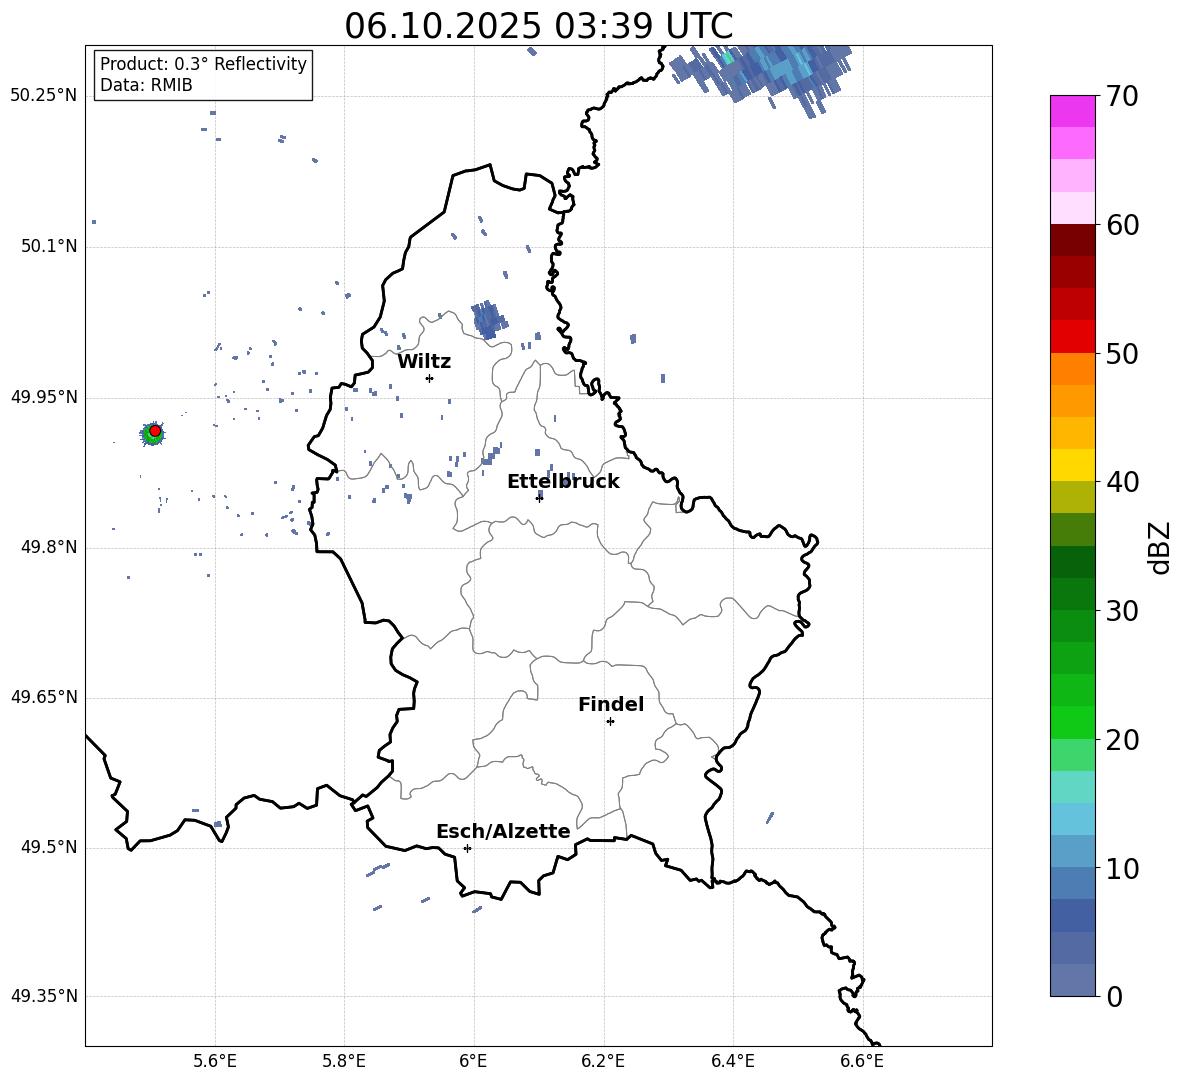Click the 49.95°N latitude label

44,397
